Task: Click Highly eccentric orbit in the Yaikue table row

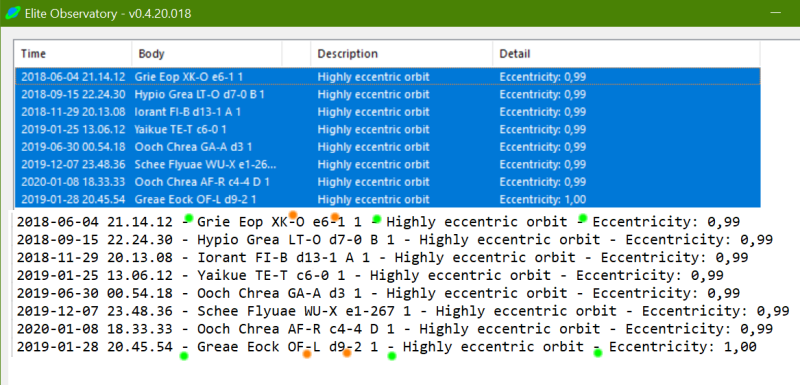Action: [x=373, y=130]
